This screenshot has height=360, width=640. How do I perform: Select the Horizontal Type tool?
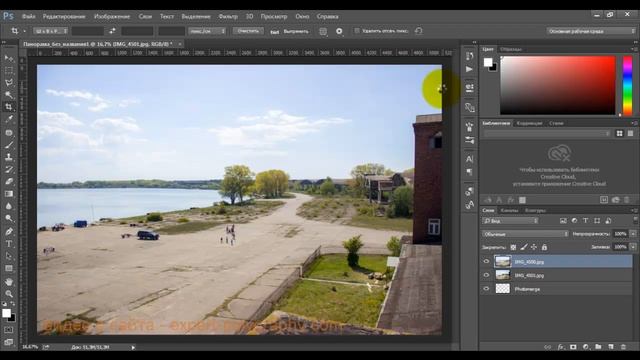pyautogui.click(x=9, y=244)
